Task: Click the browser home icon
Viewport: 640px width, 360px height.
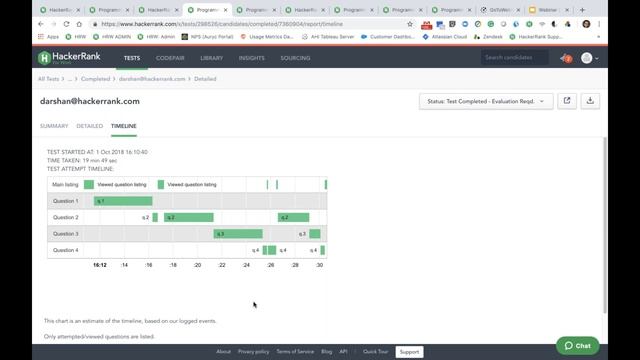Action: [x=79, y=24]
